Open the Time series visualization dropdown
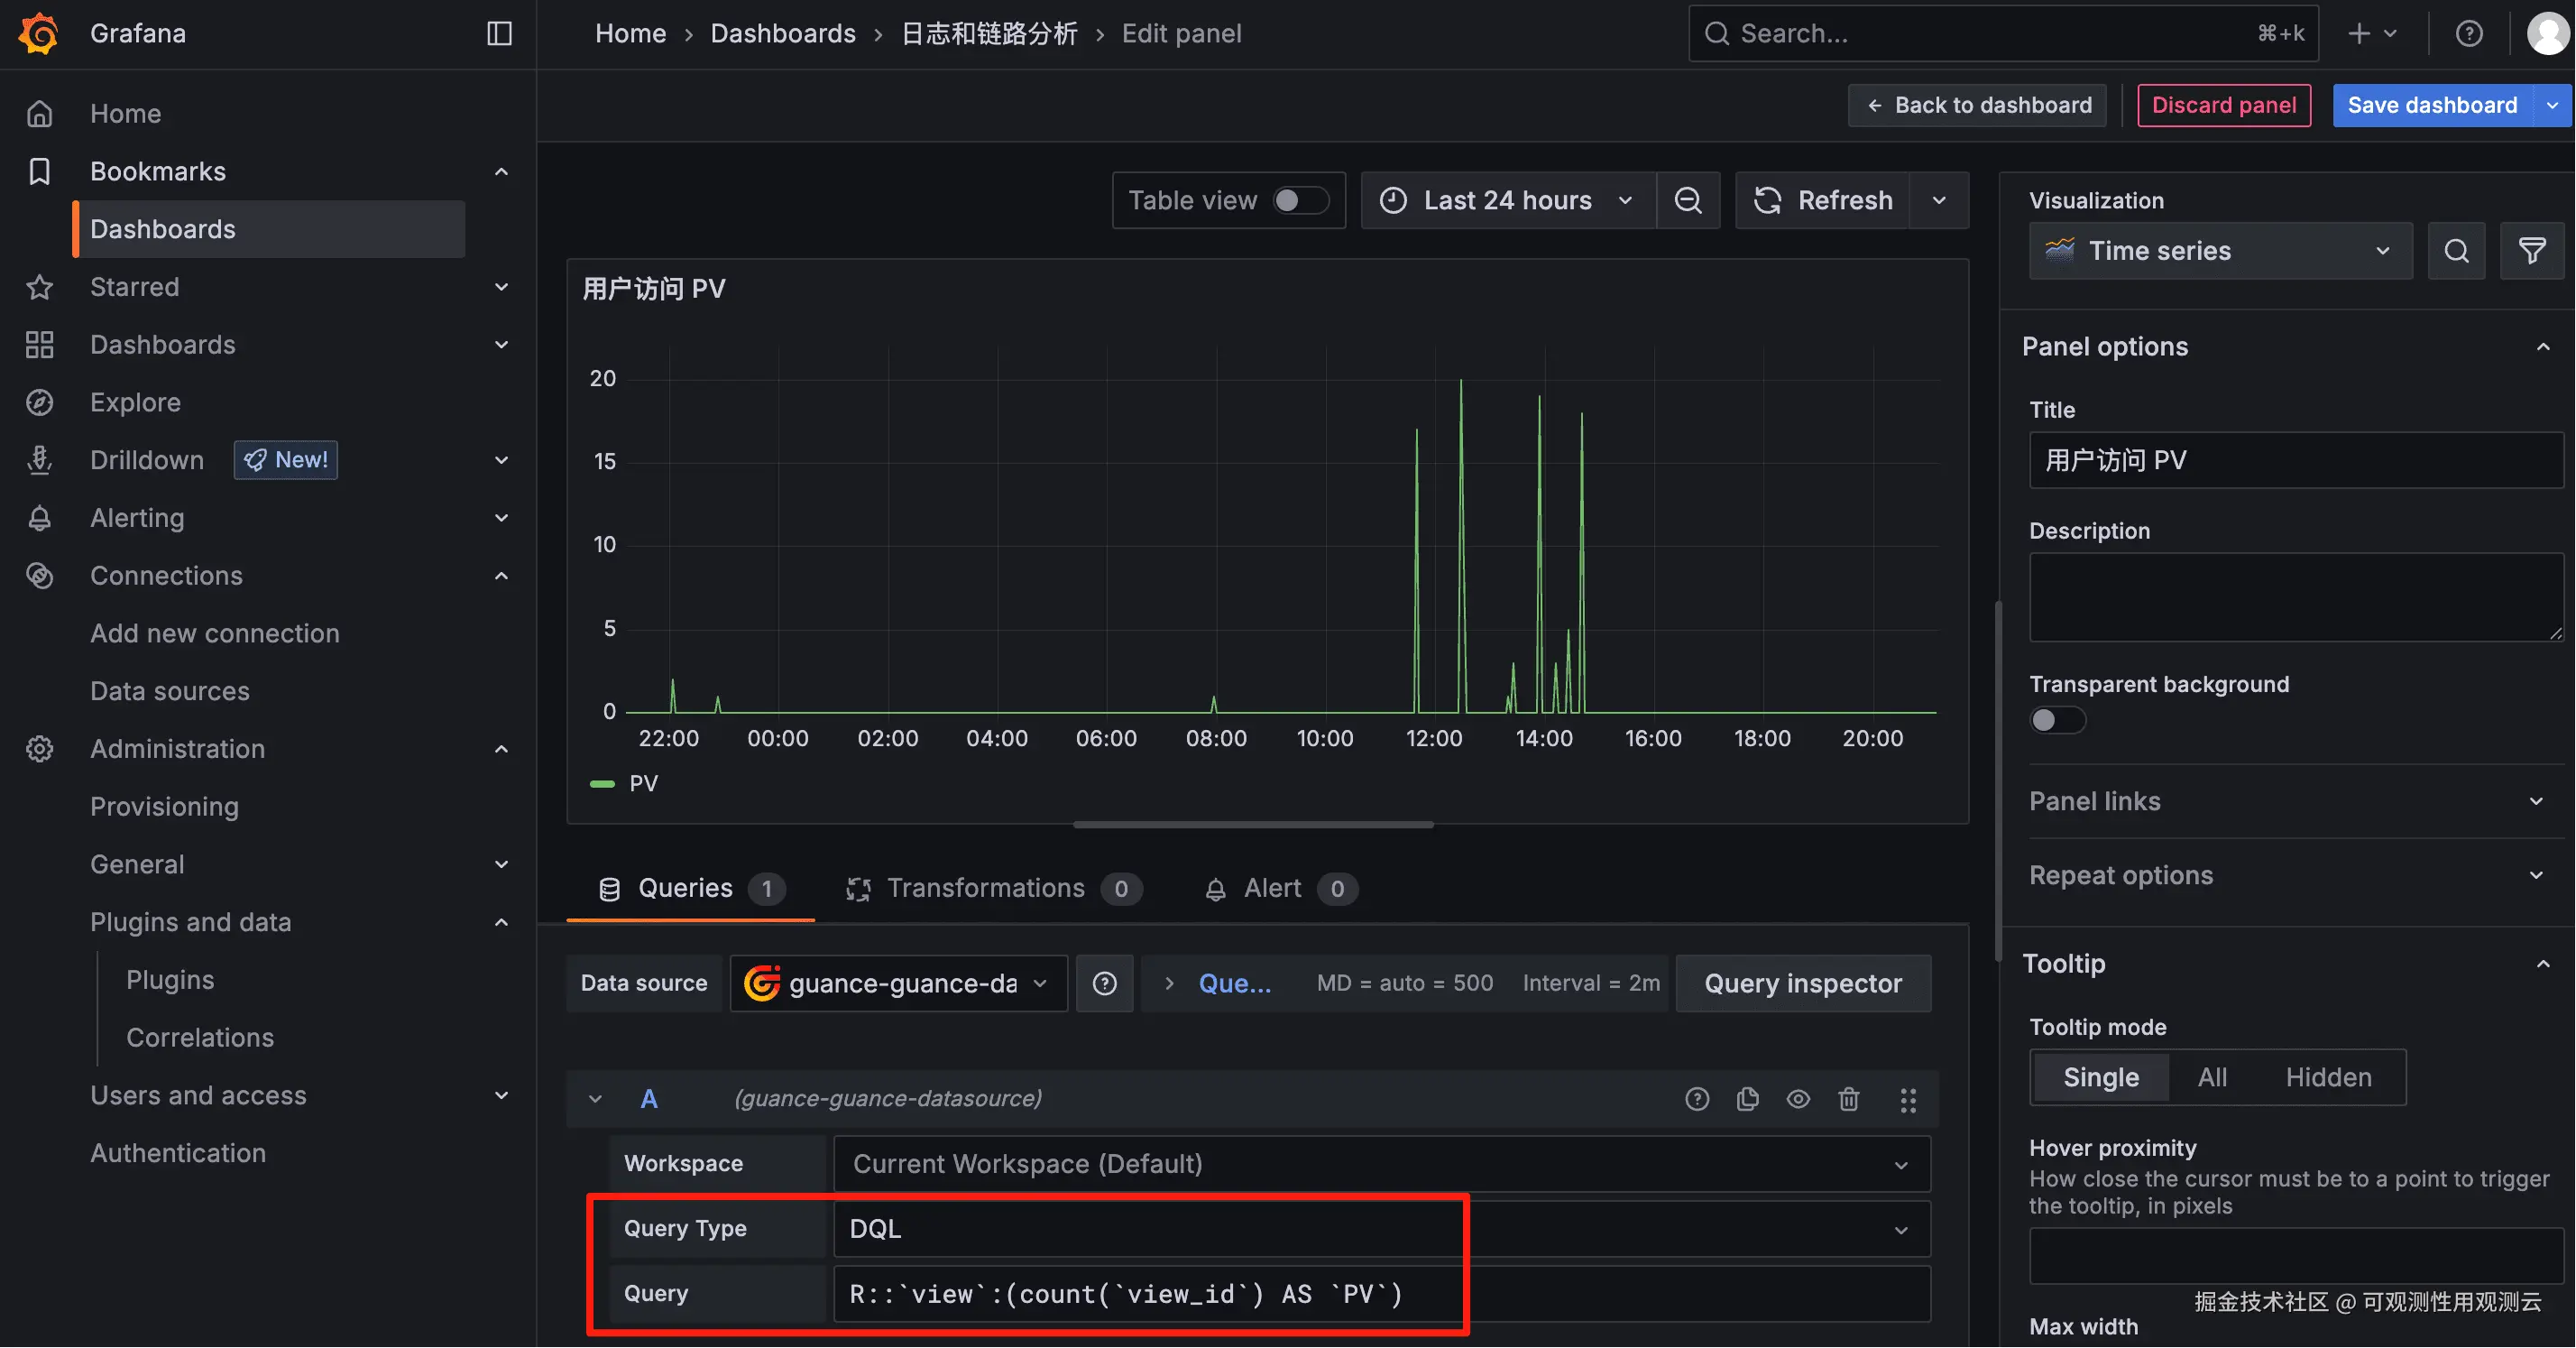This screenshot has width=2576, height=1348. (2219, 251)
